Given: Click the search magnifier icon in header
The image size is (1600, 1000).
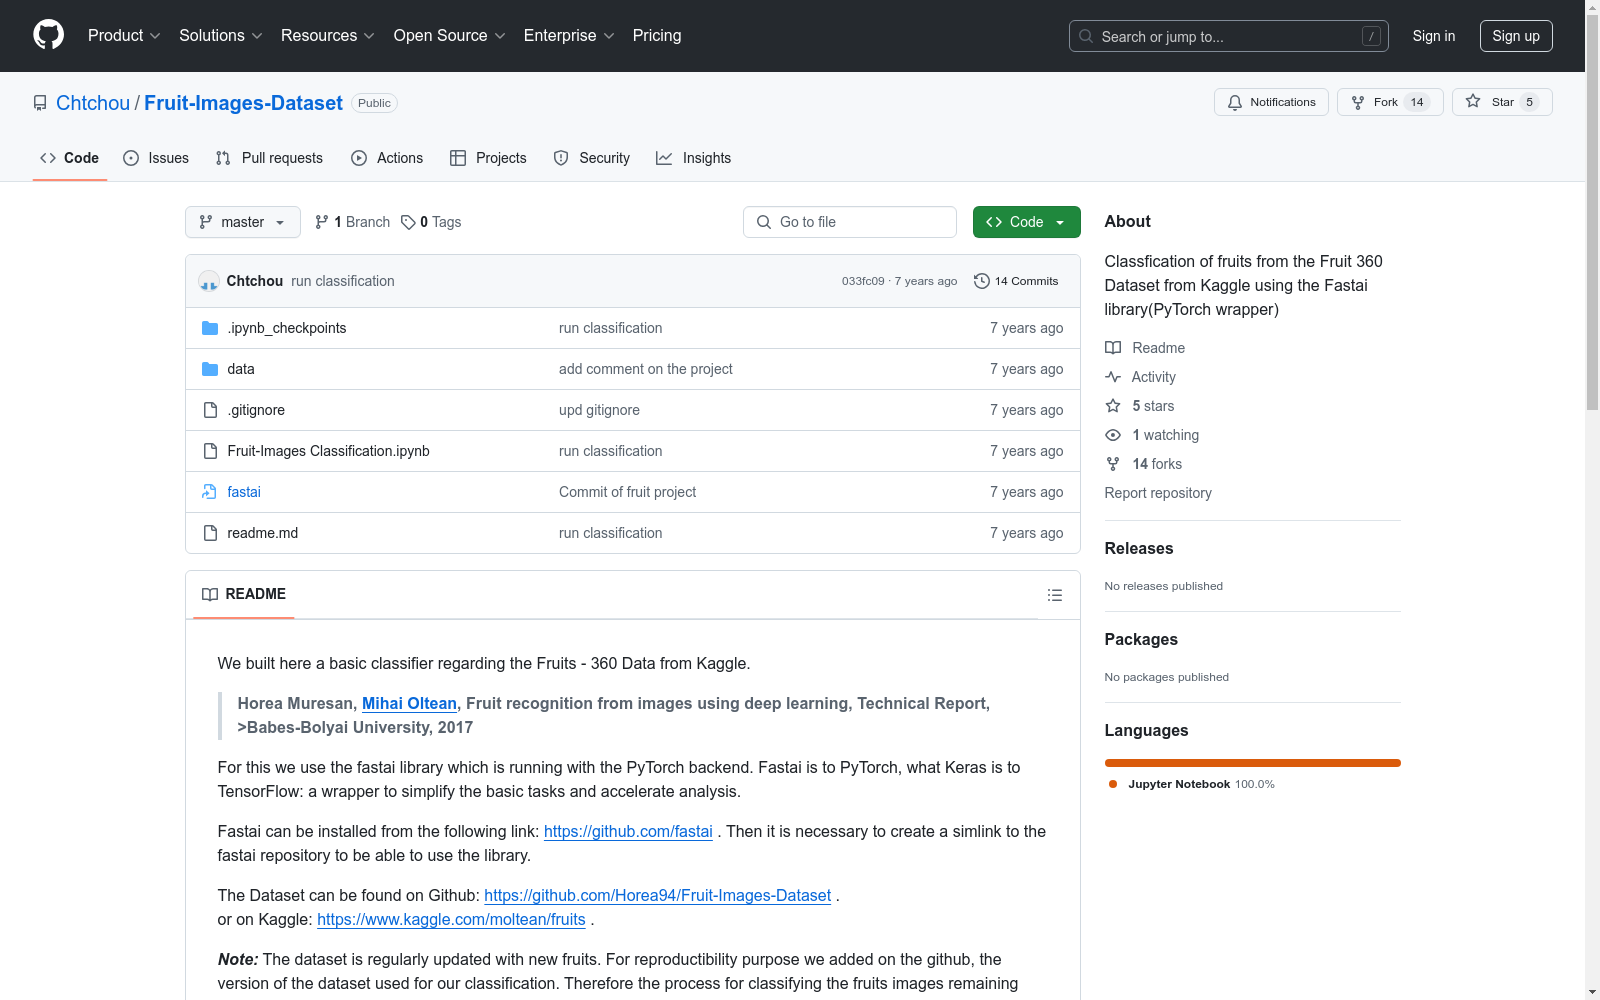Looking at the screenshot, I should click(x=1086, y=36).
